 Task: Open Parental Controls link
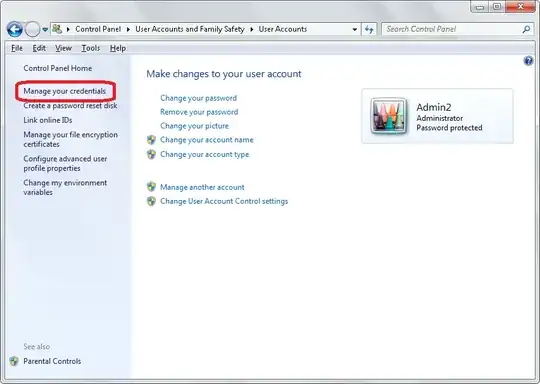[x=52, y=361]
